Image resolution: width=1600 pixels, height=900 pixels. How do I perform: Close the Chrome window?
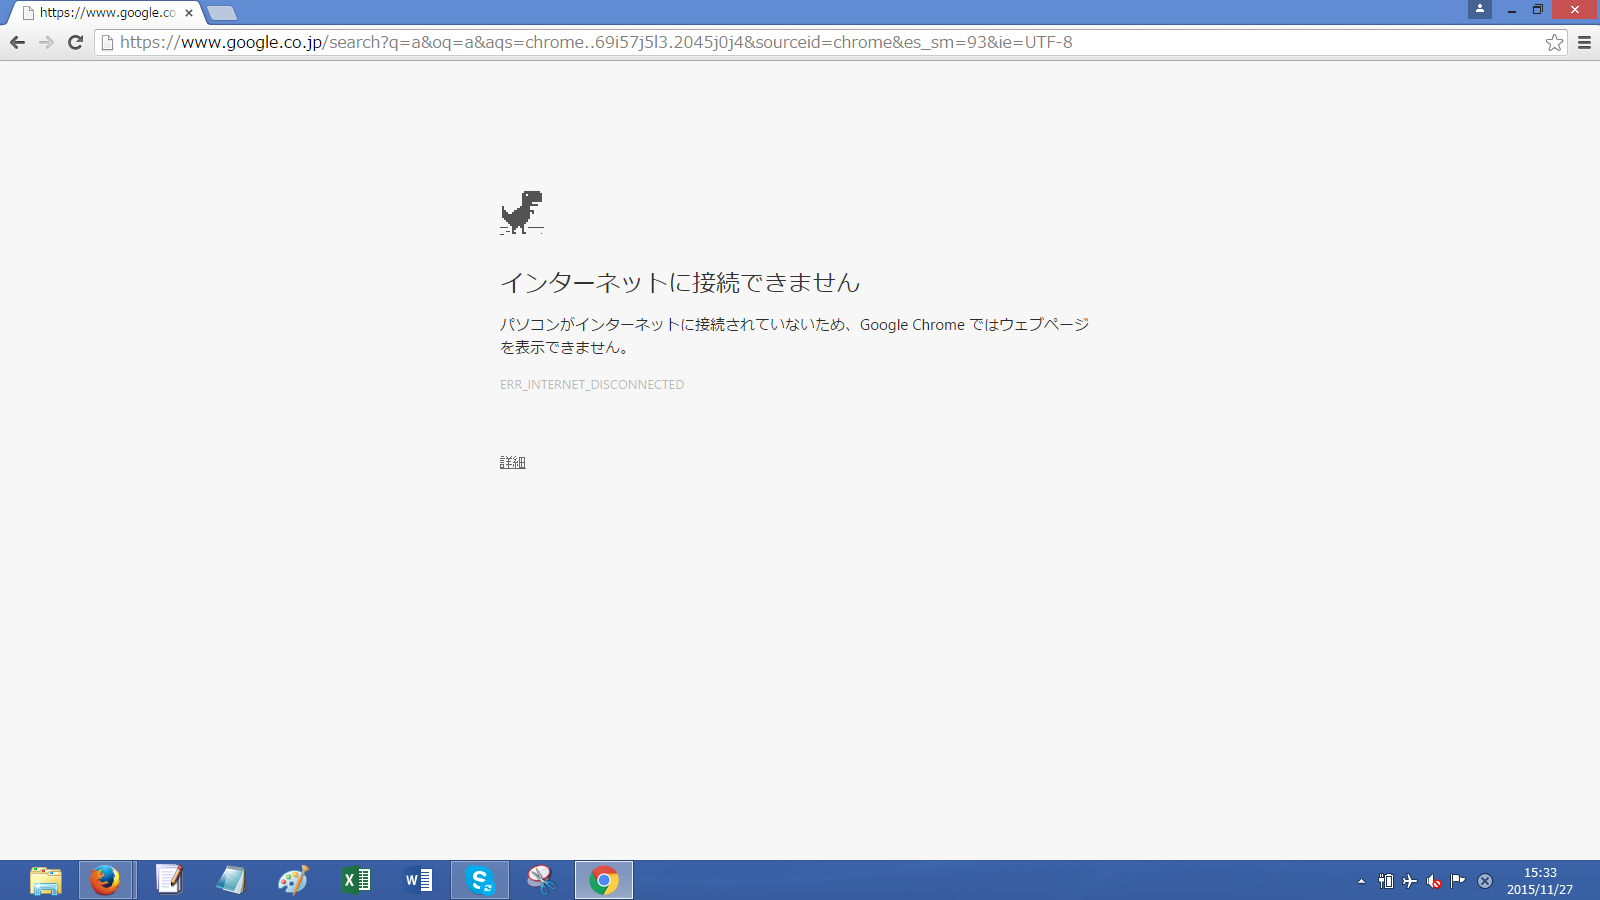pos(1575,10)
